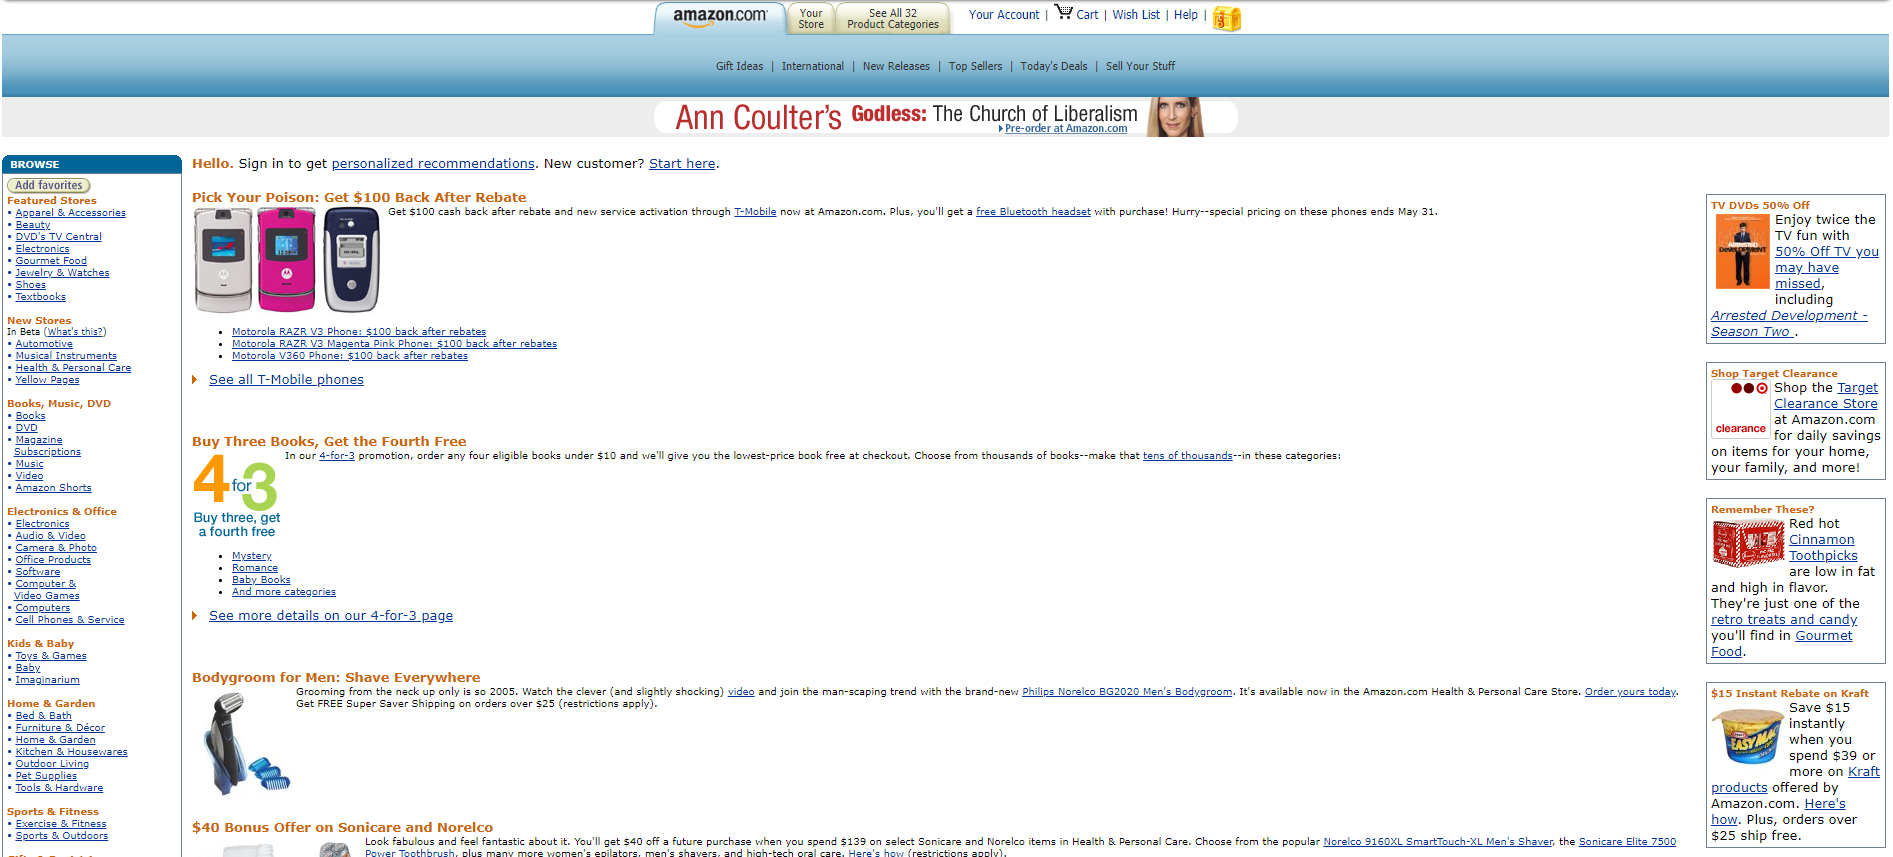Viewport: 1893px width, 857px height.
Task: Click Order yours today link
Action: (x=1630, y=692)
